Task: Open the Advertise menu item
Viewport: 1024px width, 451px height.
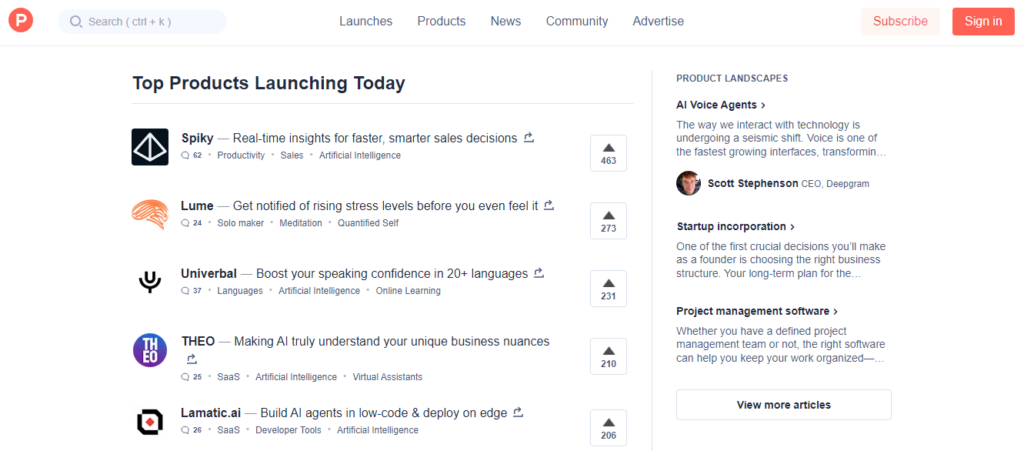Action: 658,22
